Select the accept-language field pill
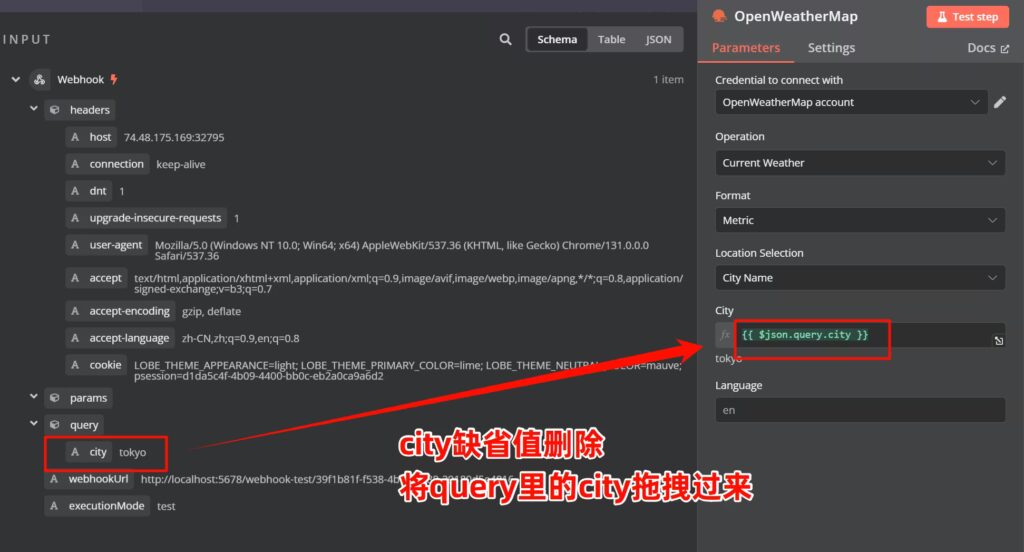This screenshot has height=552, width=1024. point(121,338)
